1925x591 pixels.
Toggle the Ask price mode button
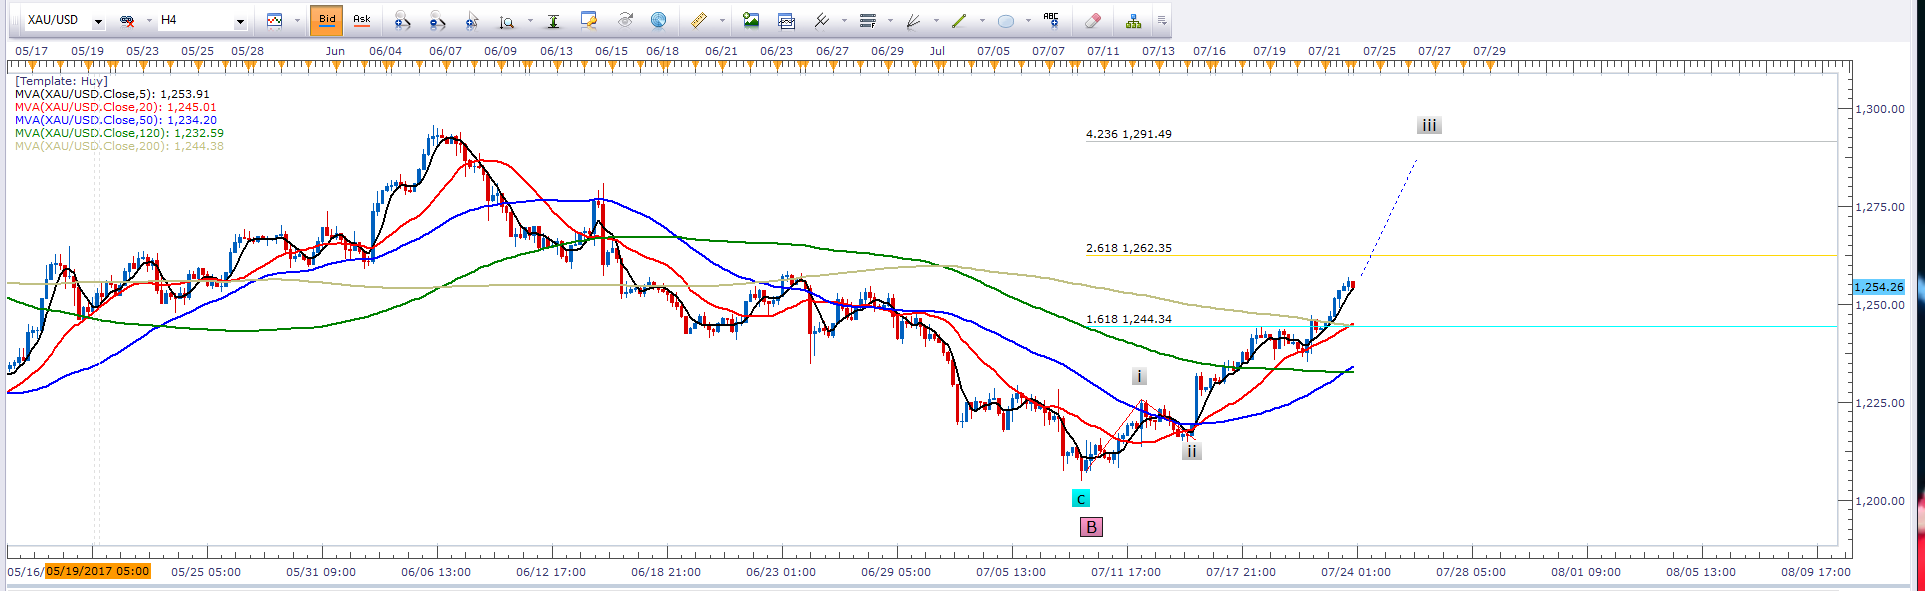pyautogui.click(x=362, y=20)
